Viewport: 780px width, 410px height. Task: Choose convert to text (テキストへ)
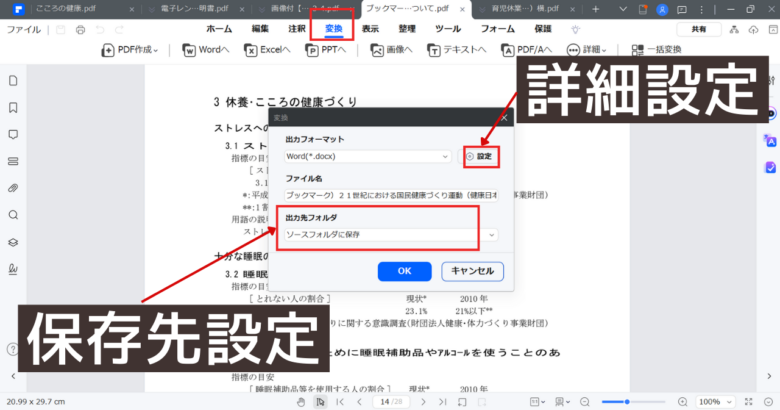456,50
